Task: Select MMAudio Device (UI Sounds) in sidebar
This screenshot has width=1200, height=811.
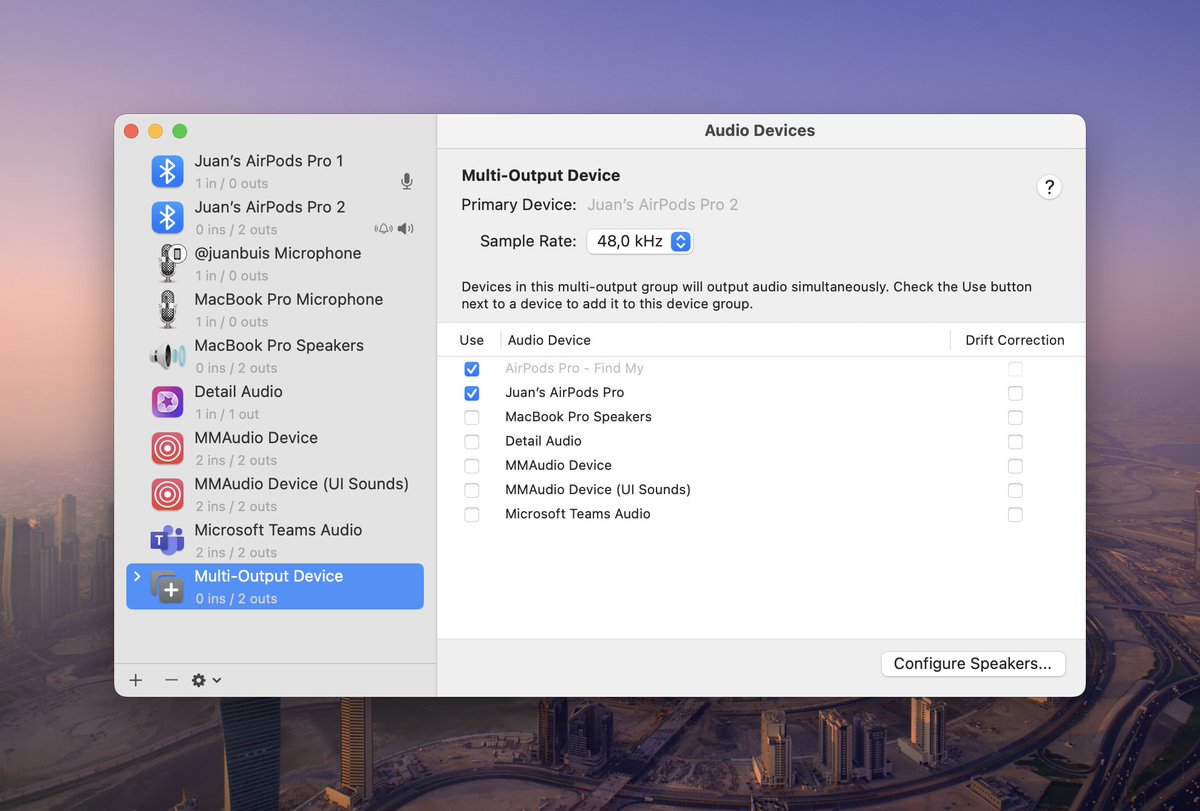Action: [x=275, y=494]
